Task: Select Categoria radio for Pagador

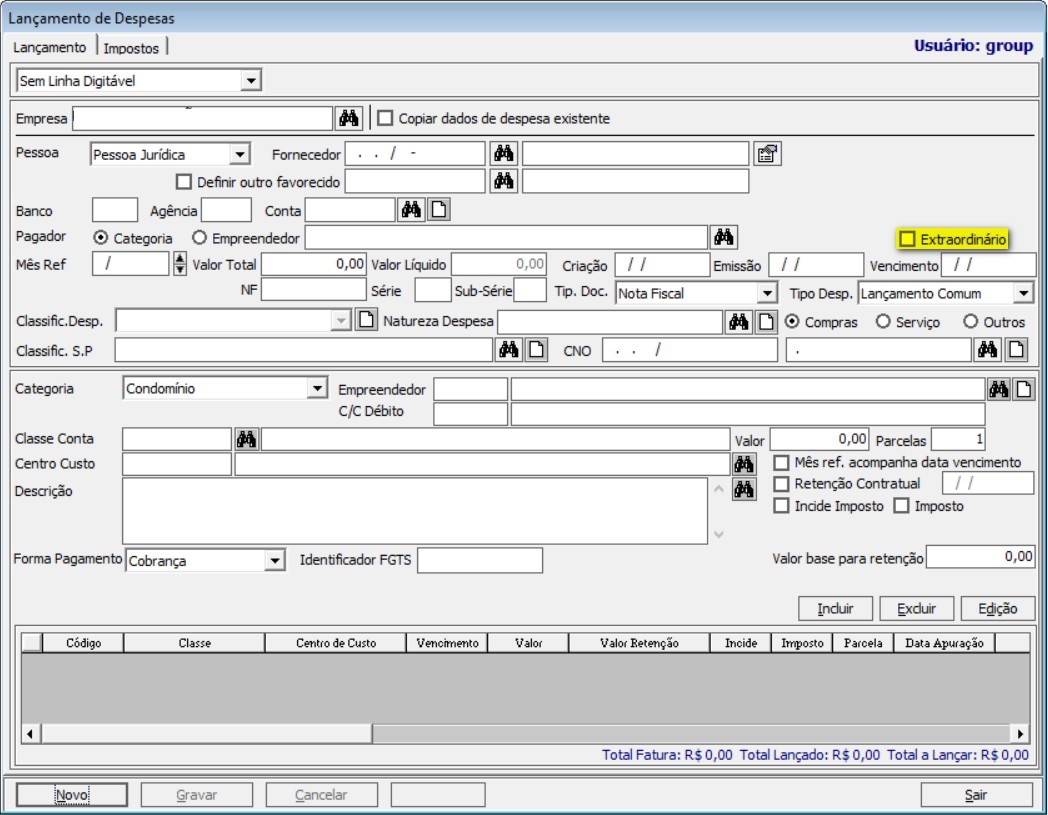Action: [x=100, y=237]
